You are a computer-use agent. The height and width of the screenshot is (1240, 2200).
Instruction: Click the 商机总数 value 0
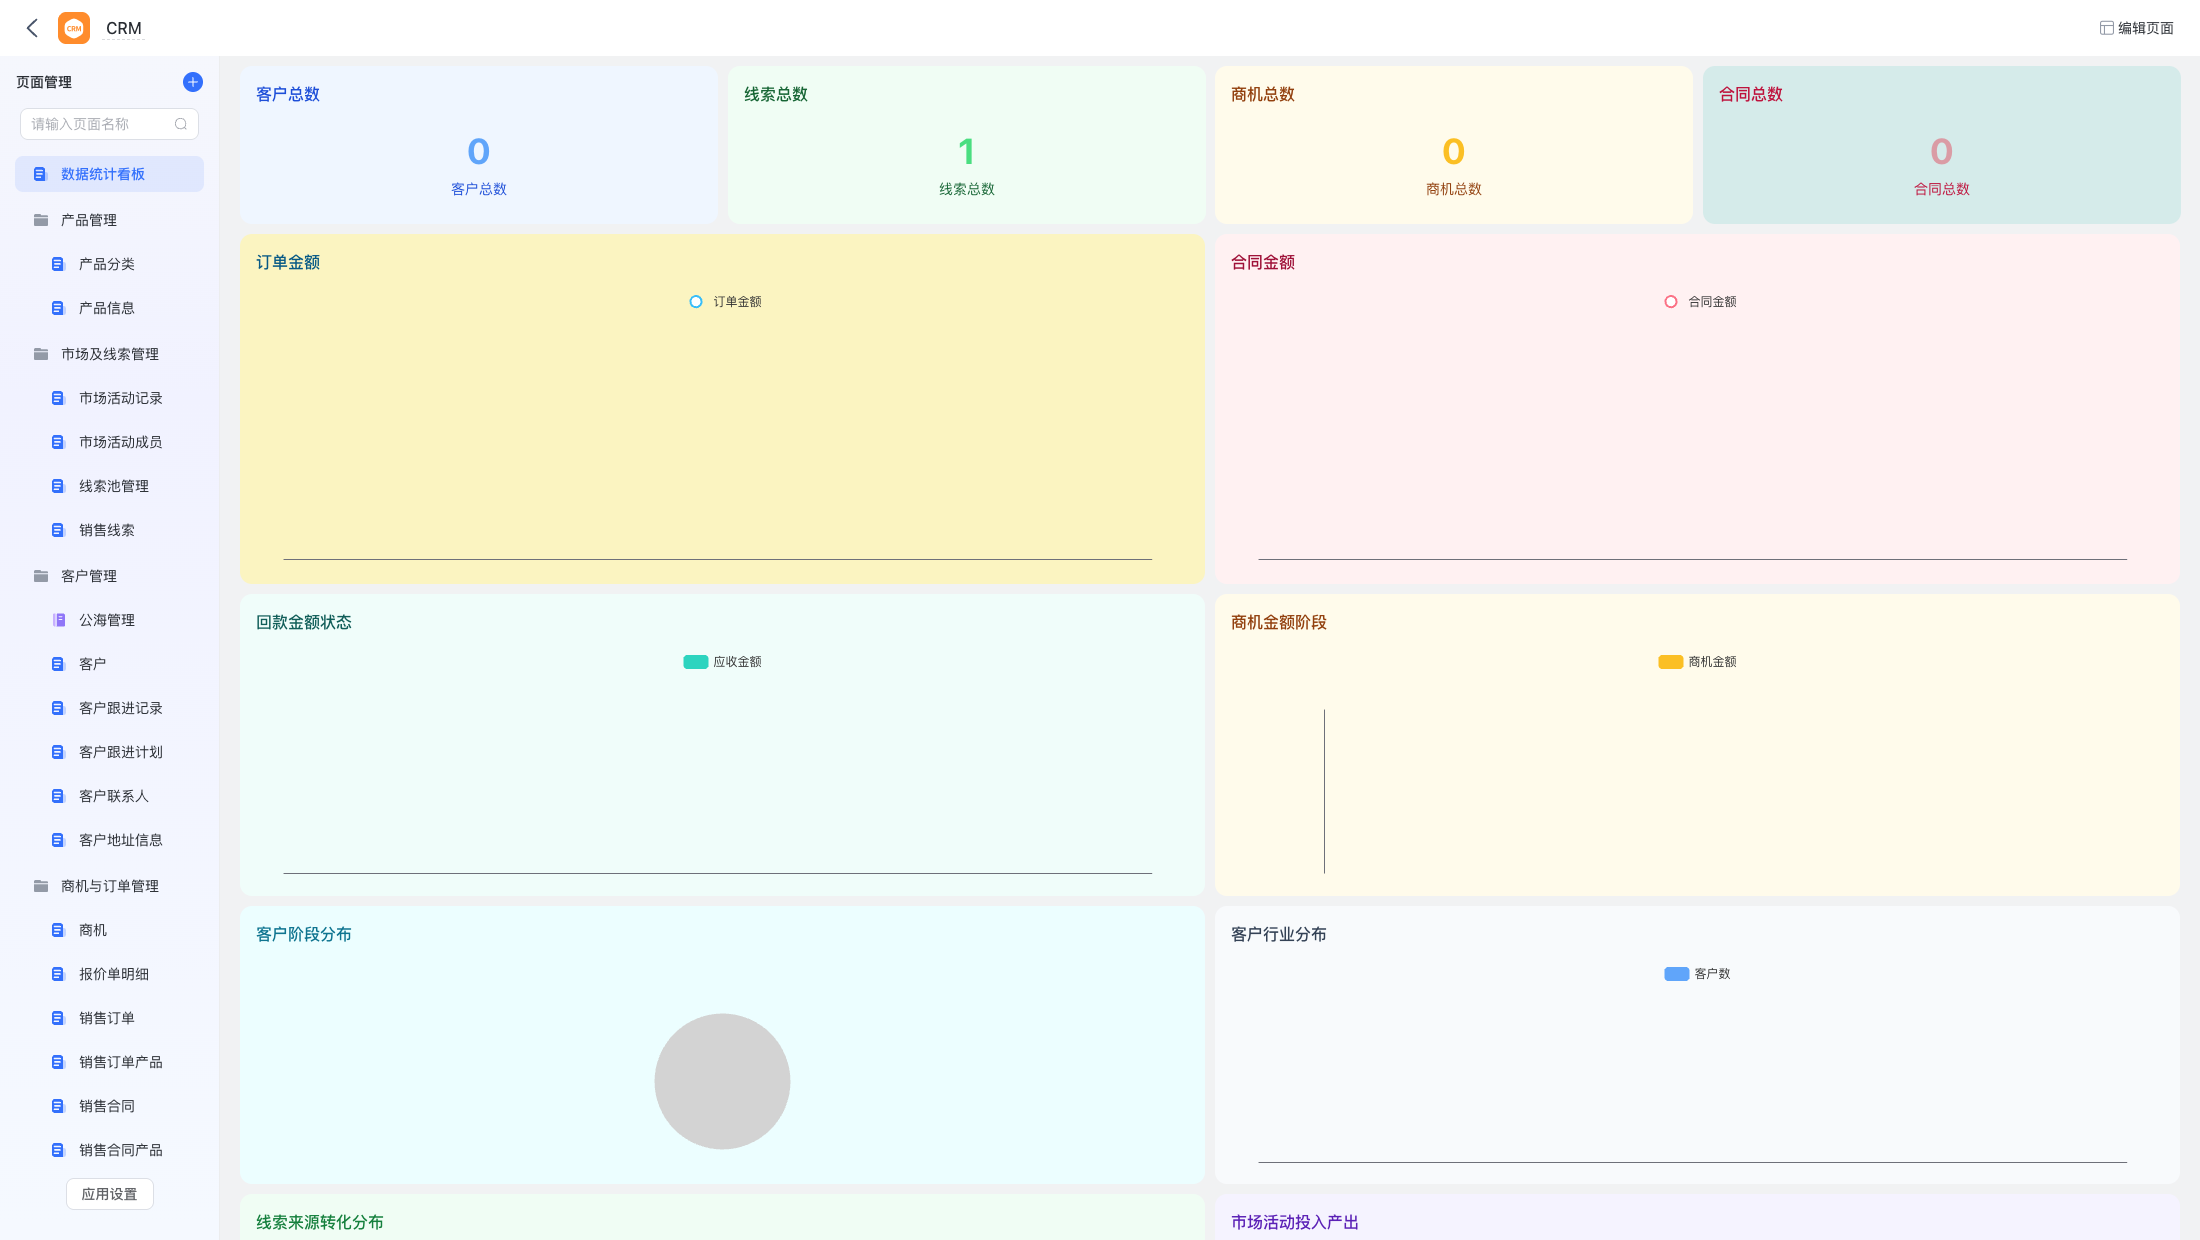[x=1454, y=152]
